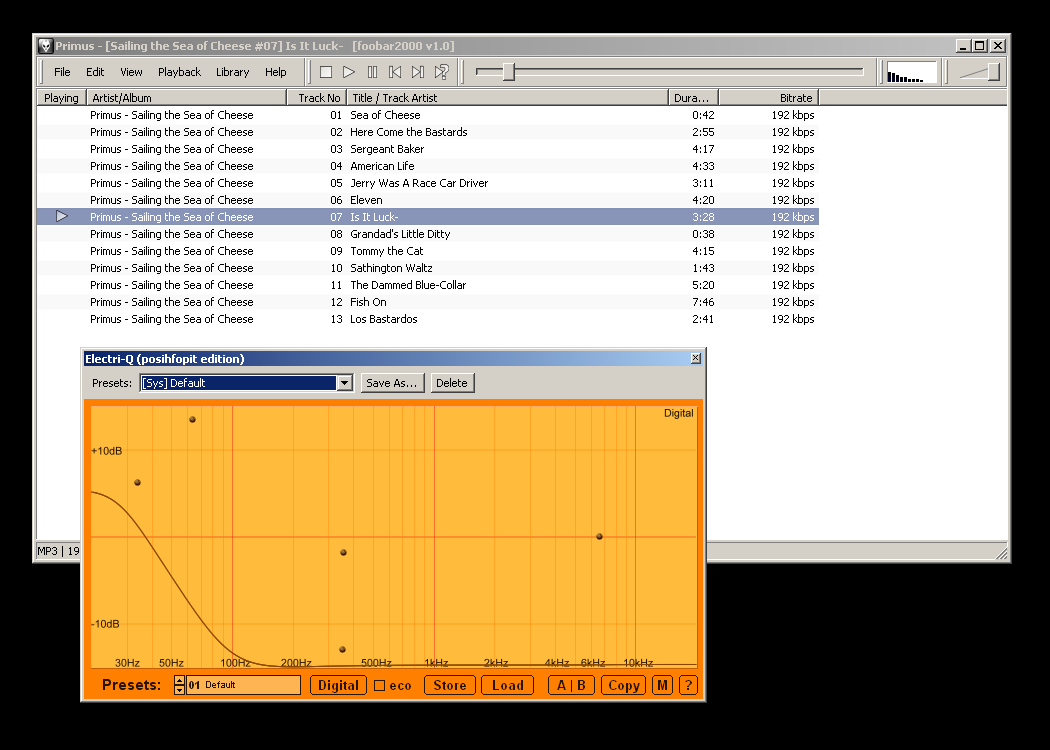This screenshot has width=1050, height=750.
Task: Close the Electri-Q window
Action: pyautogui.click(x=696, y=358)
